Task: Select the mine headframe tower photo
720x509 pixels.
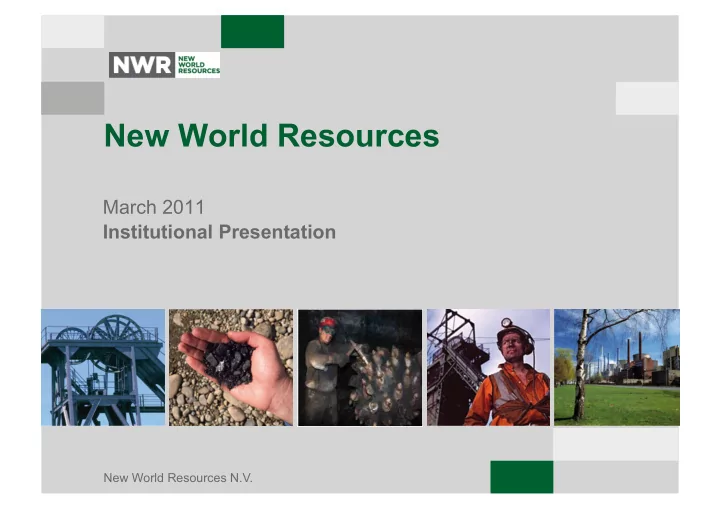Action: pyautogui.click(x=103, y=368)
